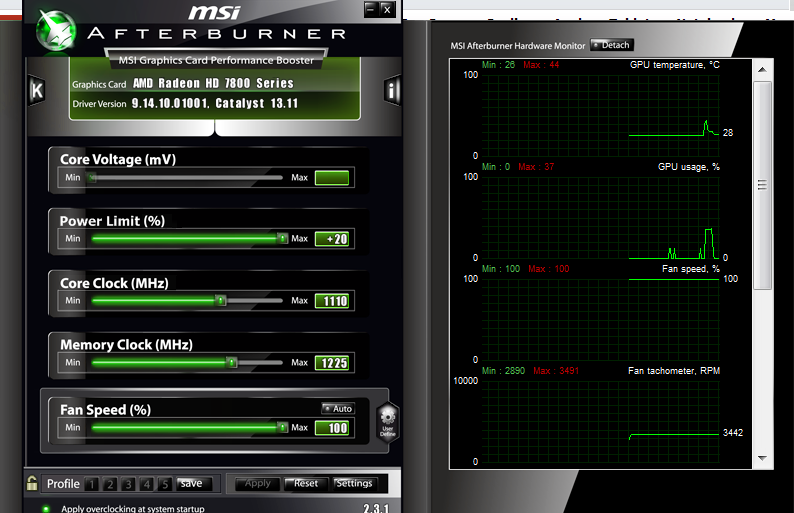Image resolution: width=794 pixels, height=513 pixels.
Task: Select profile slot 1
Action: click(92, 484)
